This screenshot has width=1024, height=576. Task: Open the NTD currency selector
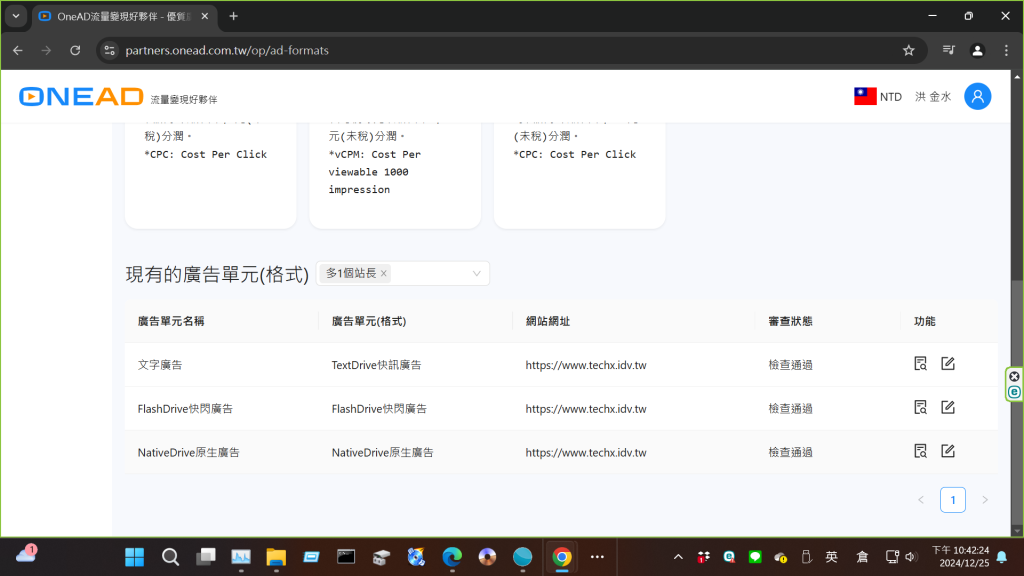tap(878, 97)
